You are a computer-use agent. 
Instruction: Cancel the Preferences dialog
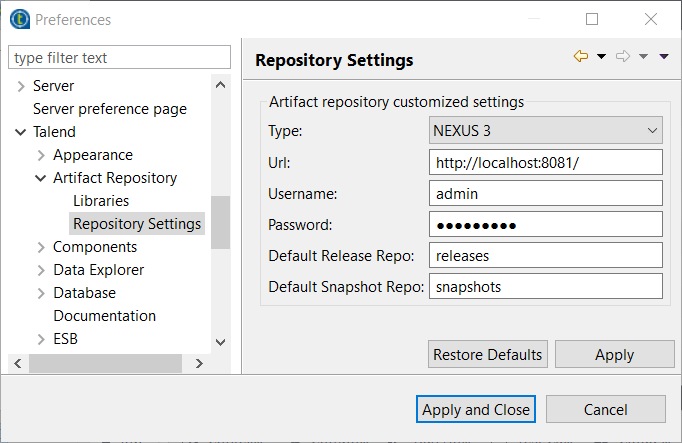click(605, 410)
